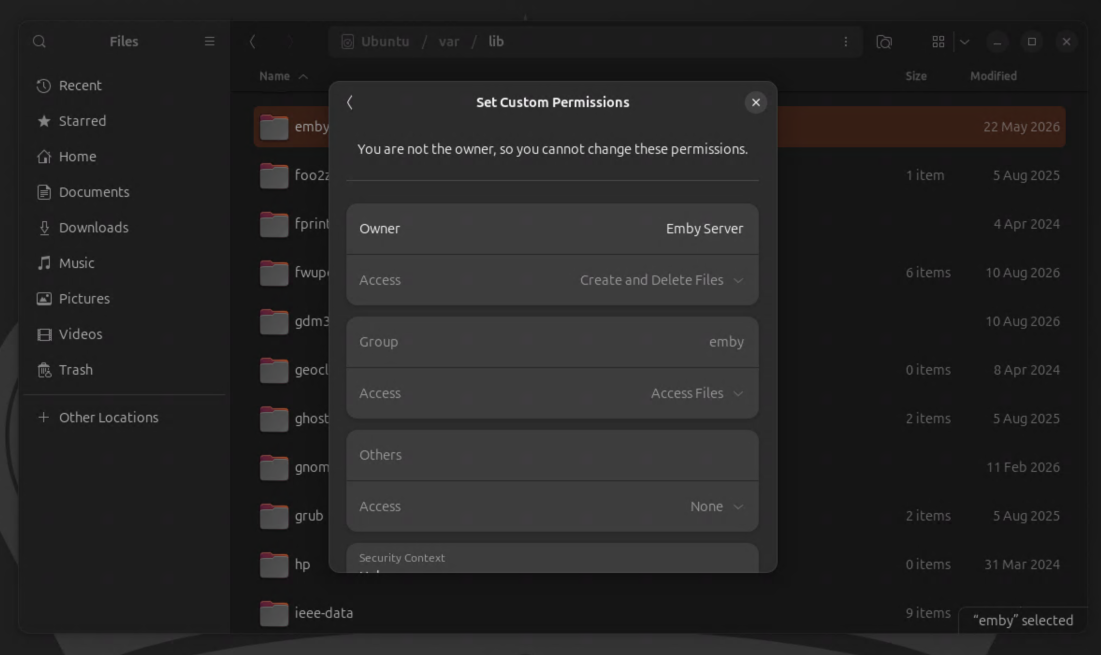Click the 11 Feb 2026 modified date

tap(1023, 468)
